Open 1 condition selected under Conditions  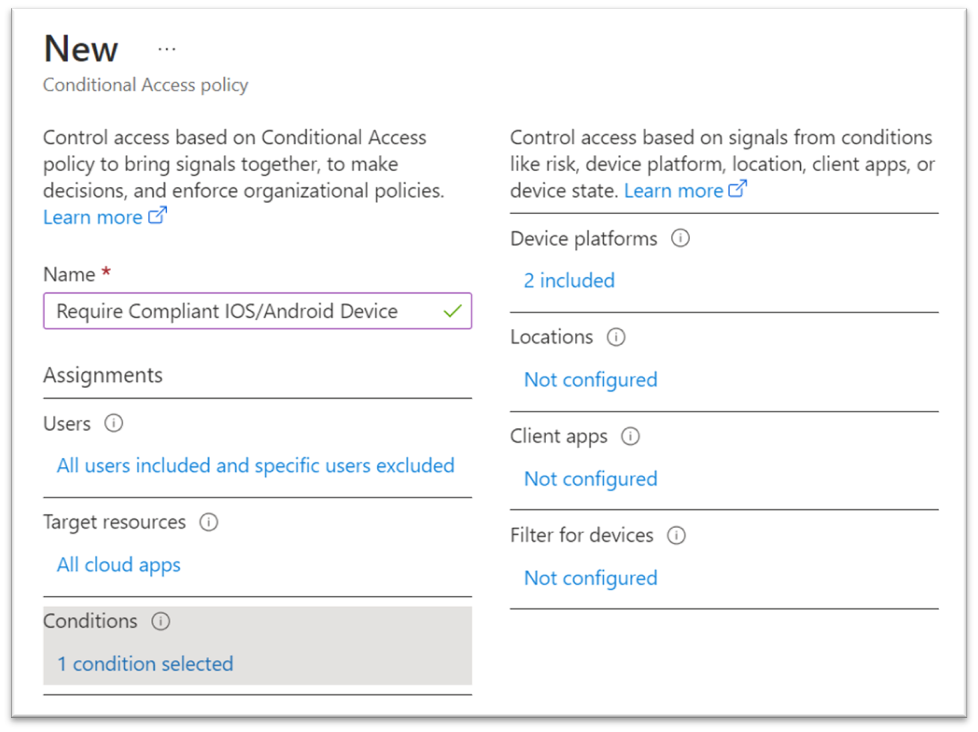(x=145, y=663)
